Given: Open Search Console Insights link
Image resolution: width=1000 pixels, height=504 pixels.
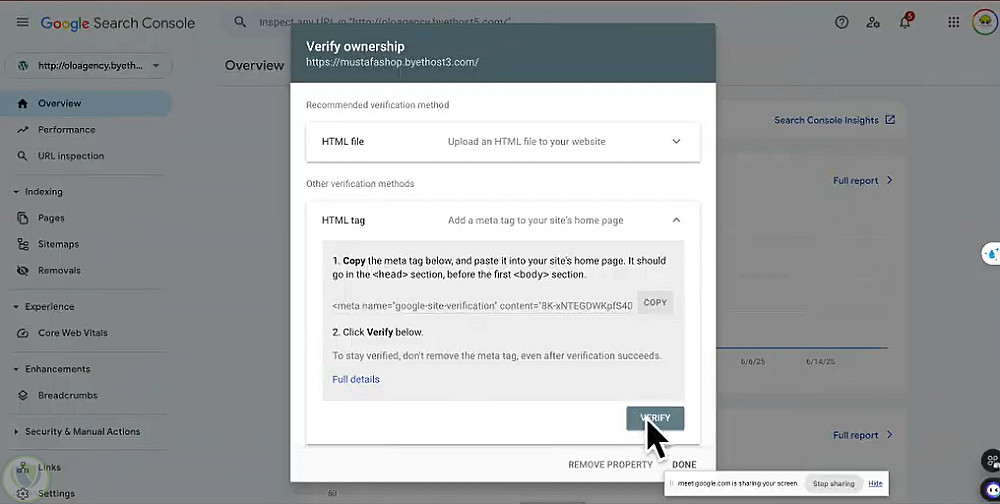Looking at the screenshot, I should click(826, 120).
